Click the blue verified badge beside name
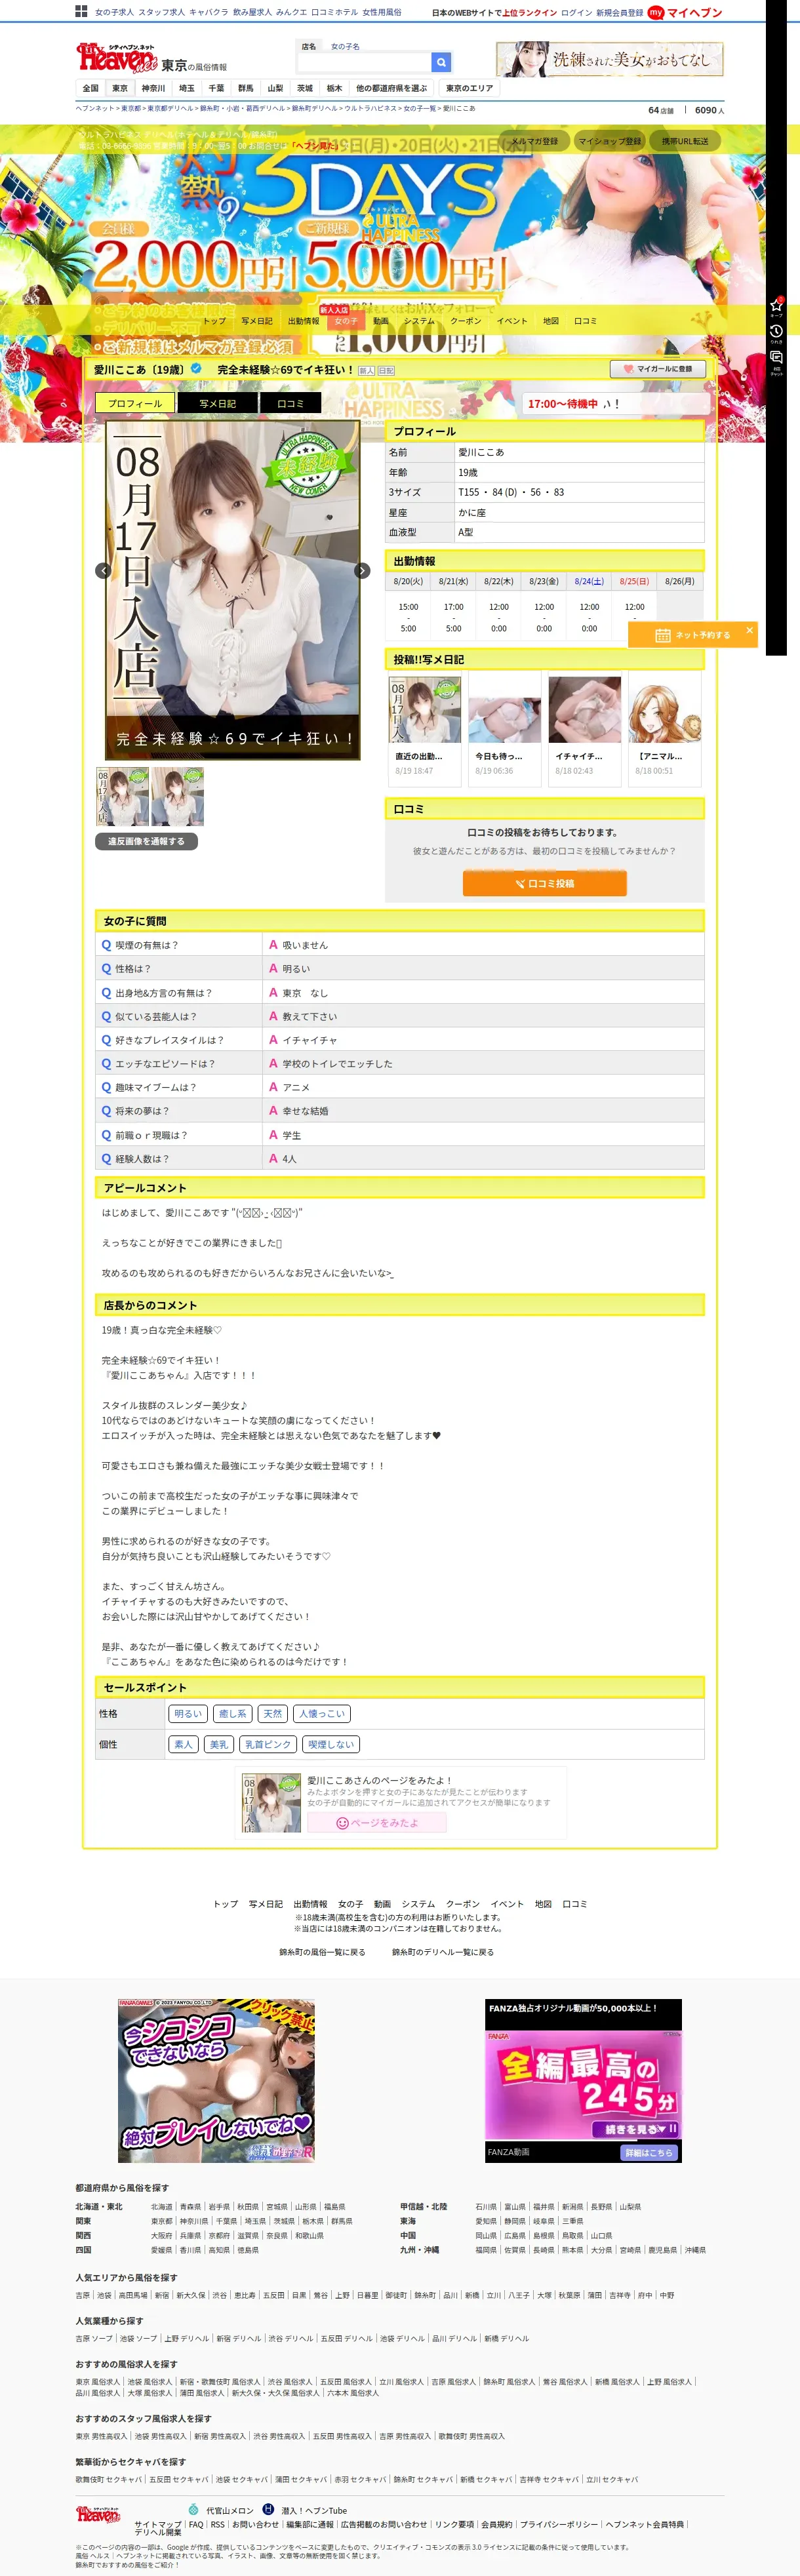Screen dimensions: 800x2576 point(196,369)
